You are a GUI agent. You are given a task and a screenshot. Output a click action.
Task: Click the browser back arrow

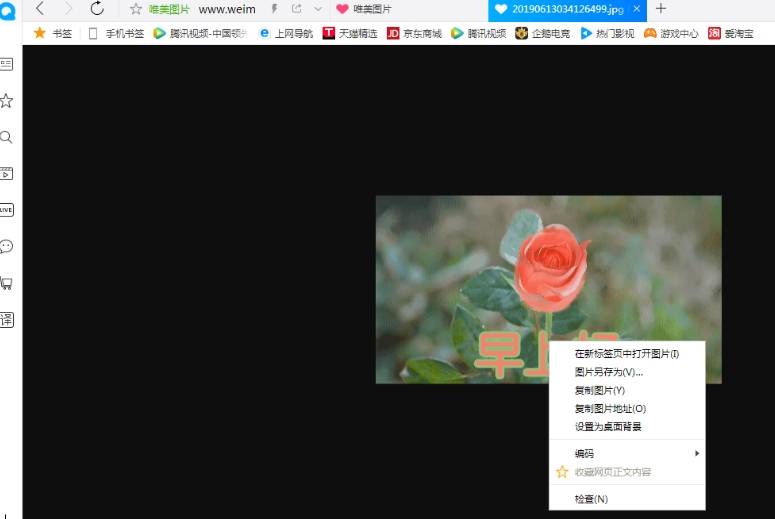[x=40, y=9]
